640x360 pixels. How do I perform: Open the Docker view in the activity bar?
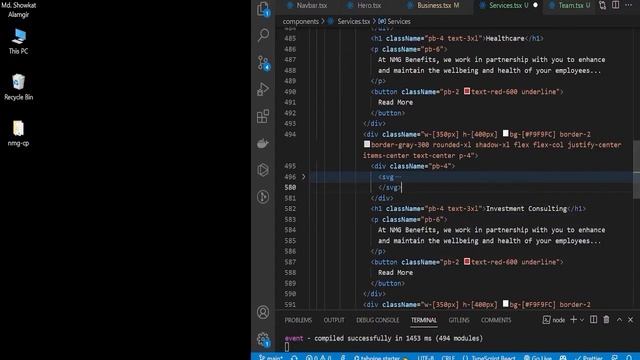coord(263,143)
